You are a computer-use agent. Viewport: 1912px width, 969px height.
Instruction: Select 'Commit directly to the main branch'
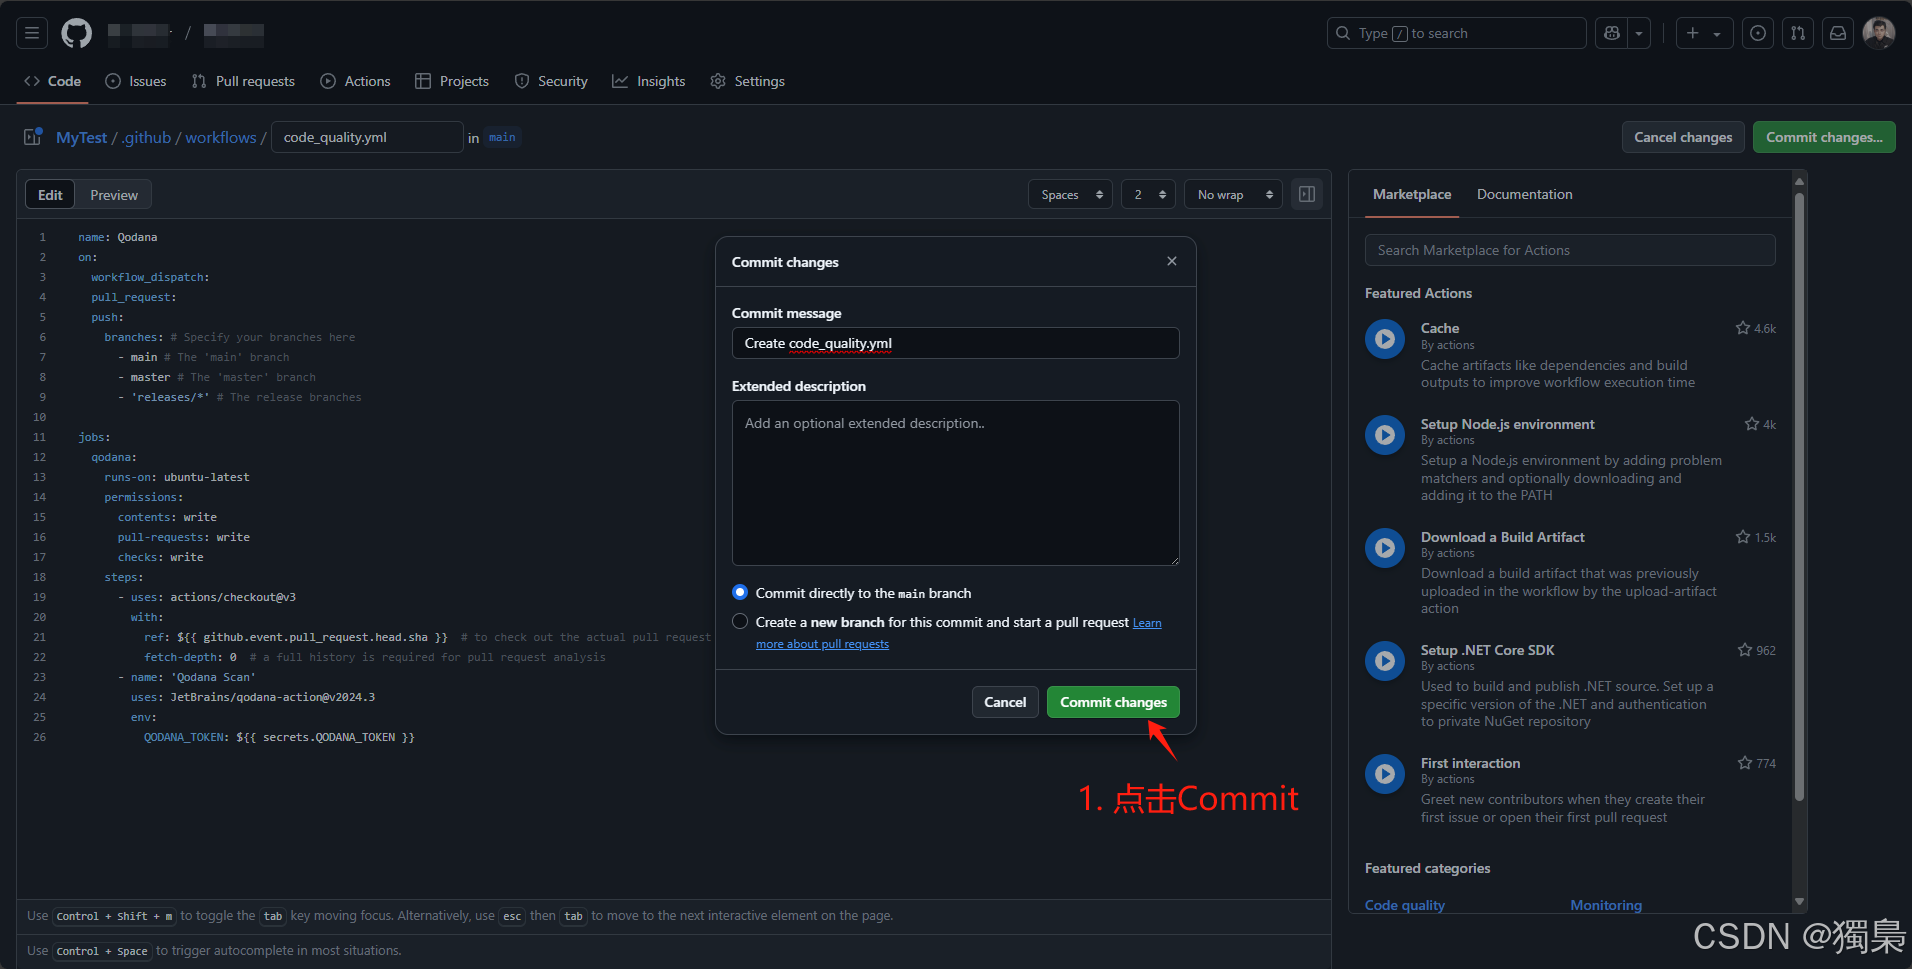740,592
